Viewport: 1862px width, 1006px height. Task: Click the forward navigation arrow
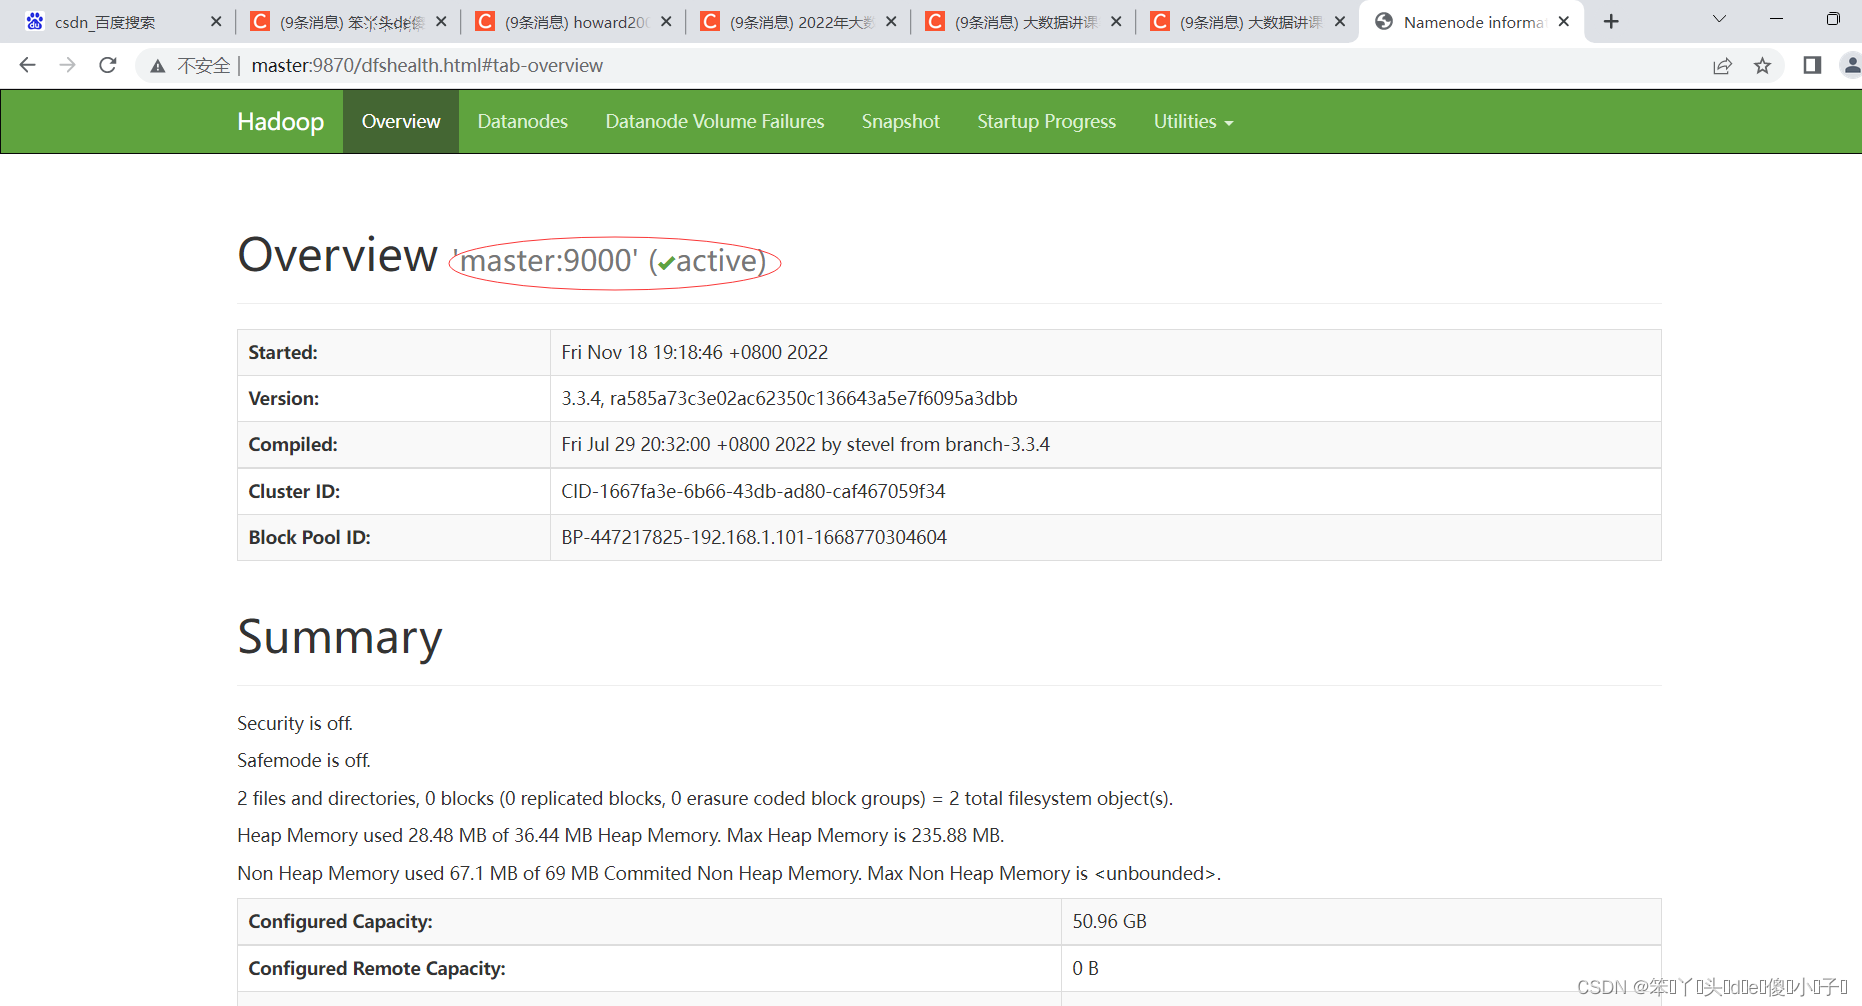67,65
